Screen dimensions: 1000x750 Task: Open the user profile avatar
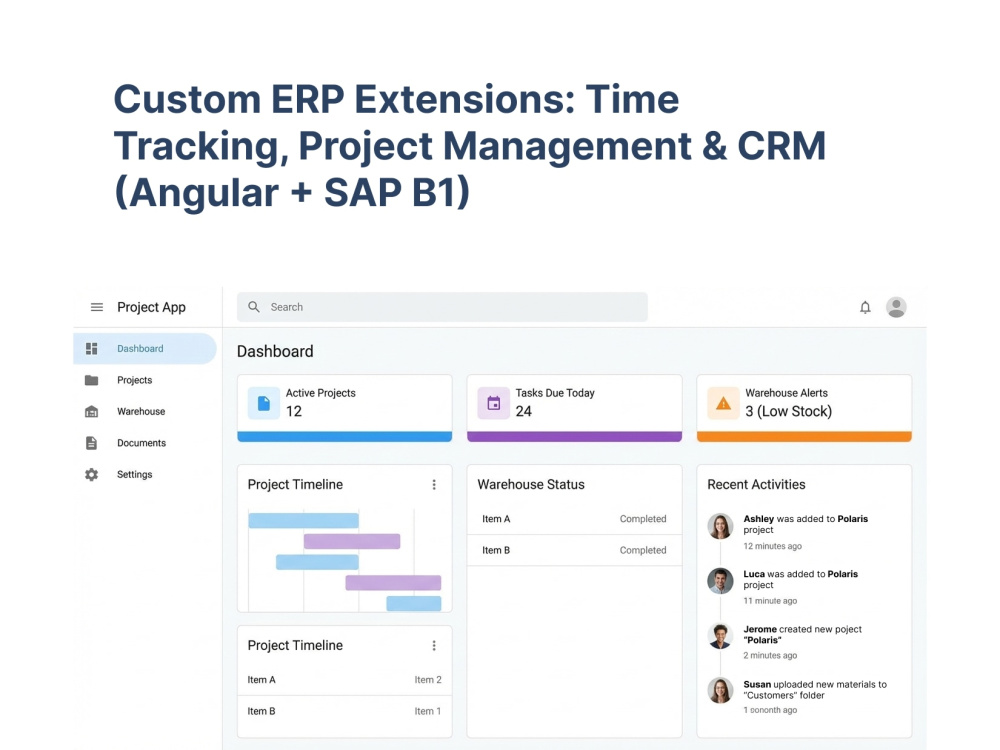pyautogui.click(x=896, y=307)
